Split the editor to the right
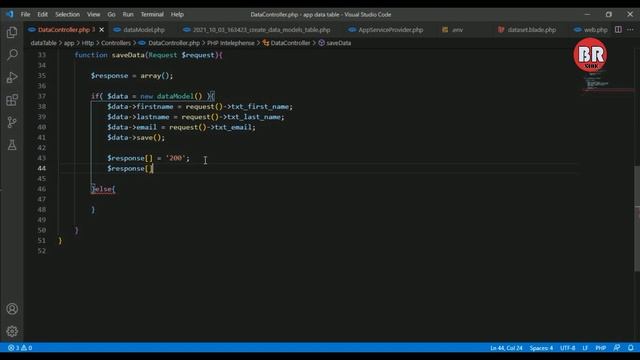 [x=618, y=29]
